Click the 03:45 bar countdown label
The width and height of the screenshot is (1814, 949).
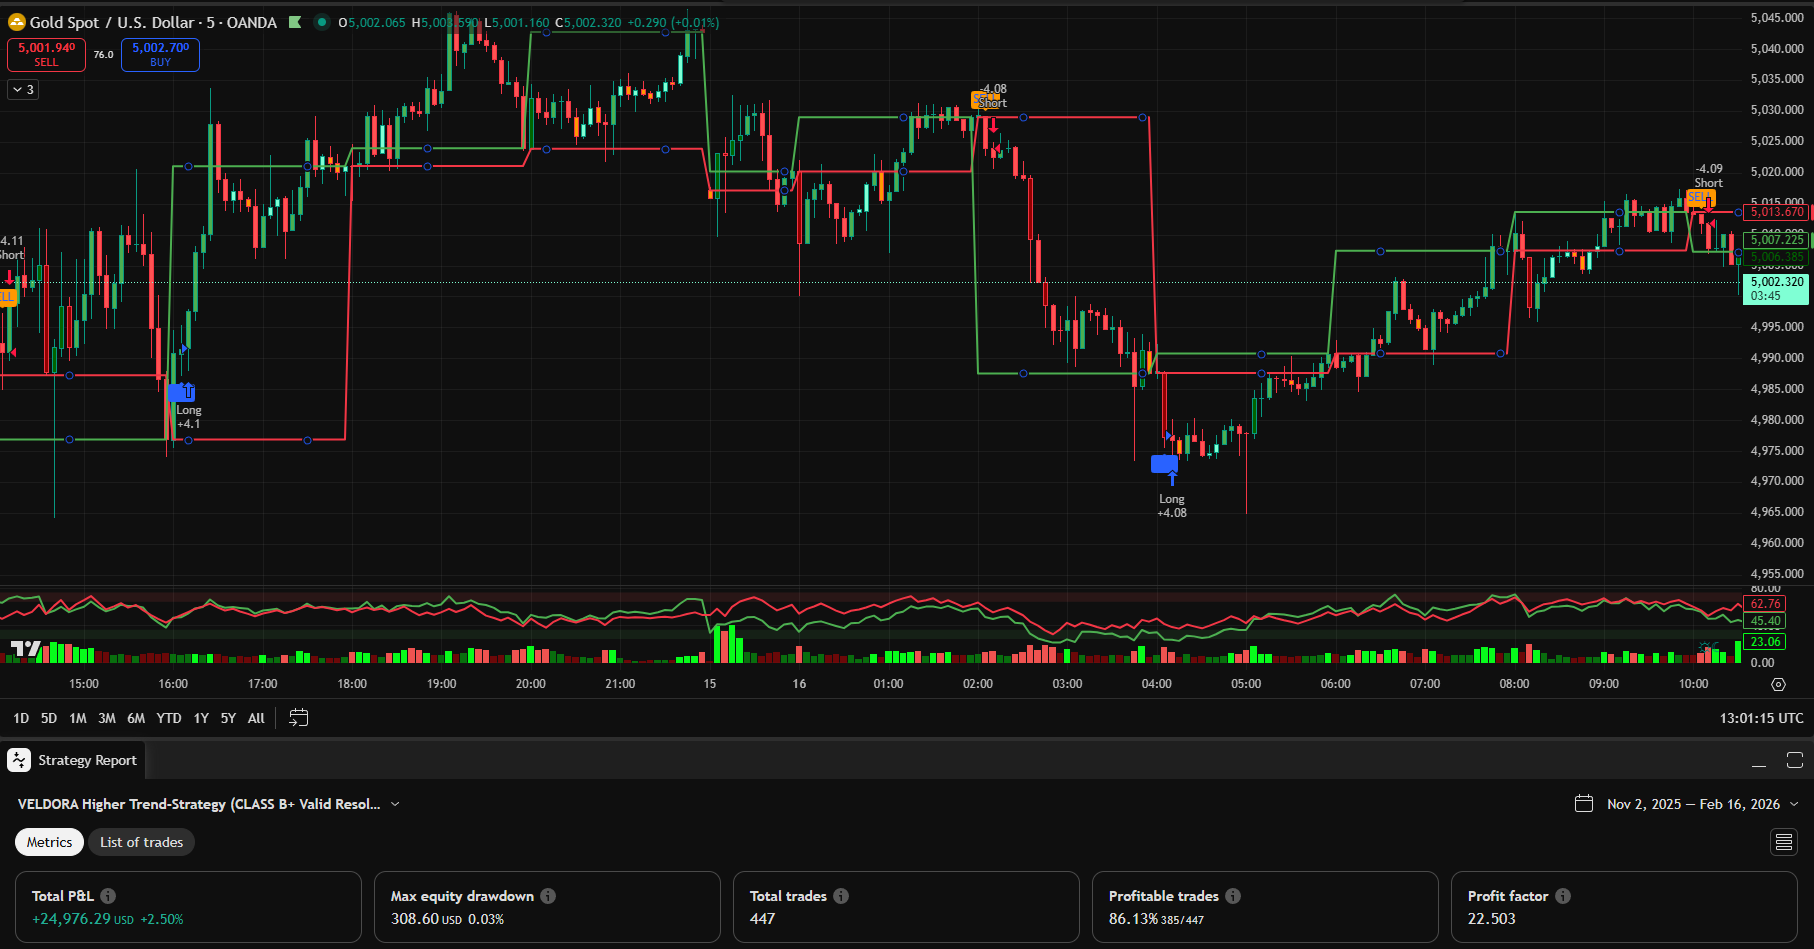click(1766, 296)
